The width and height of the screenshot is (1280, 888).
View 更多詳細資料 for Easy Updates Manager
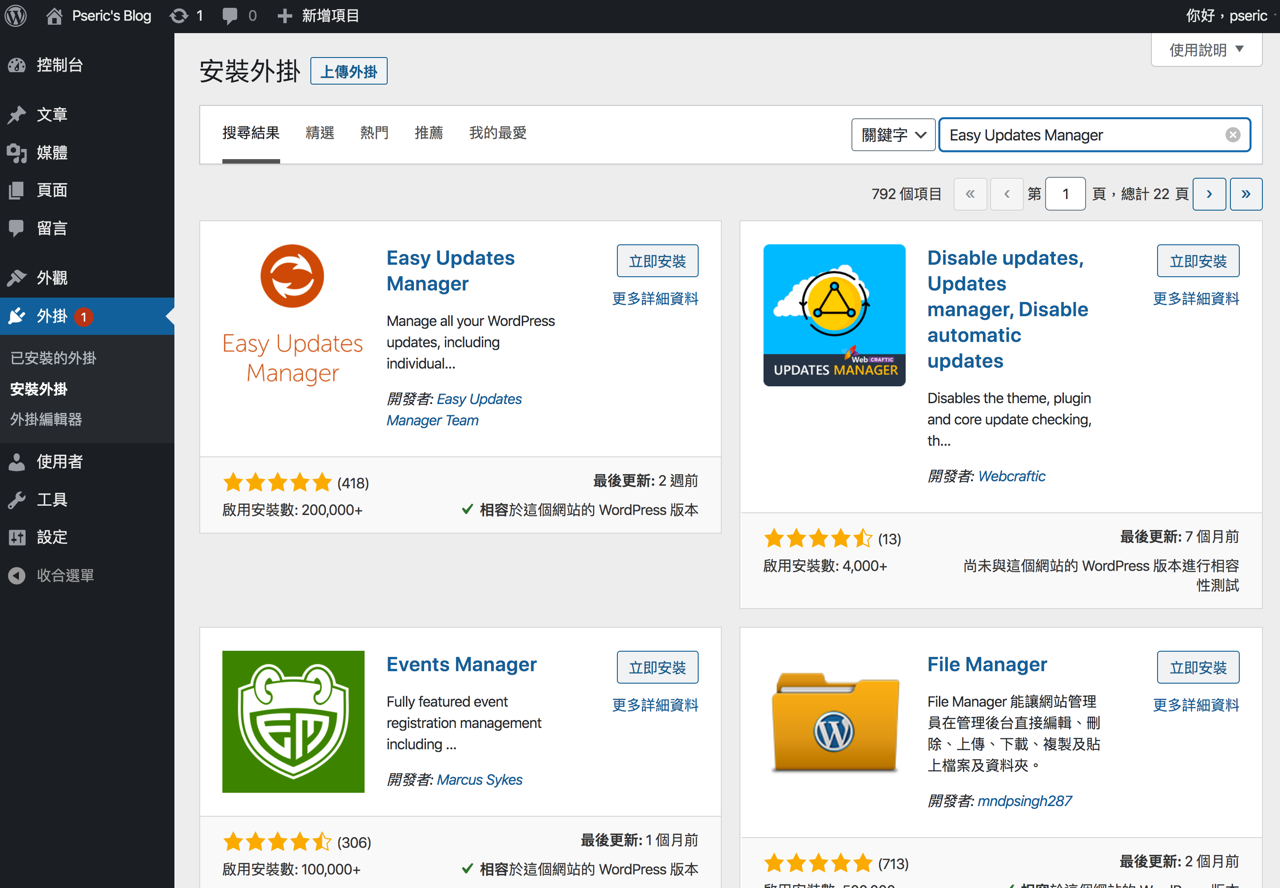(655, 298)
